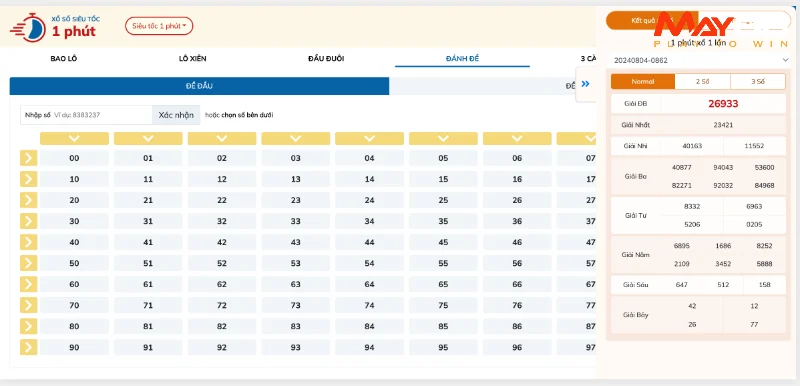This screenshot has height=386, width=800.
Task: Select whole column above number 03
Action: 296,138
